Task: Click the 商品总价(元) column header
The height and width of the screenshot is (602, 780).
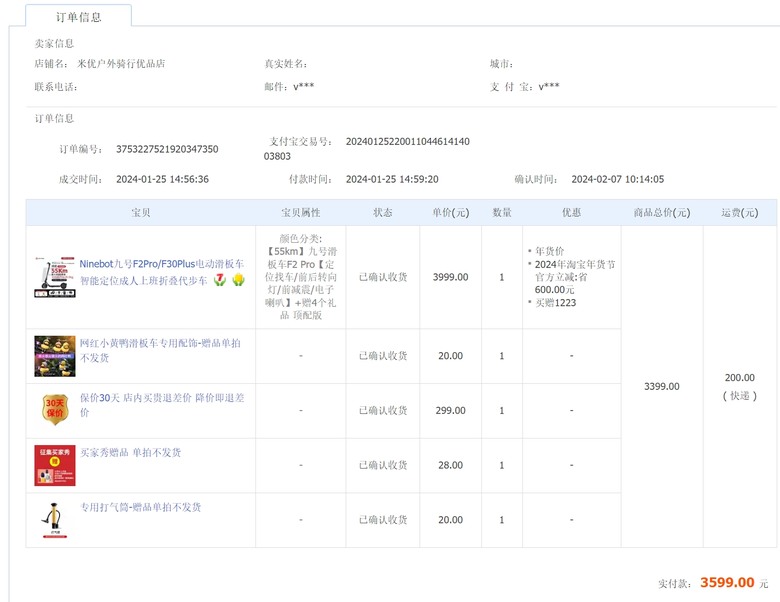Action: click(x=662, y=212)
